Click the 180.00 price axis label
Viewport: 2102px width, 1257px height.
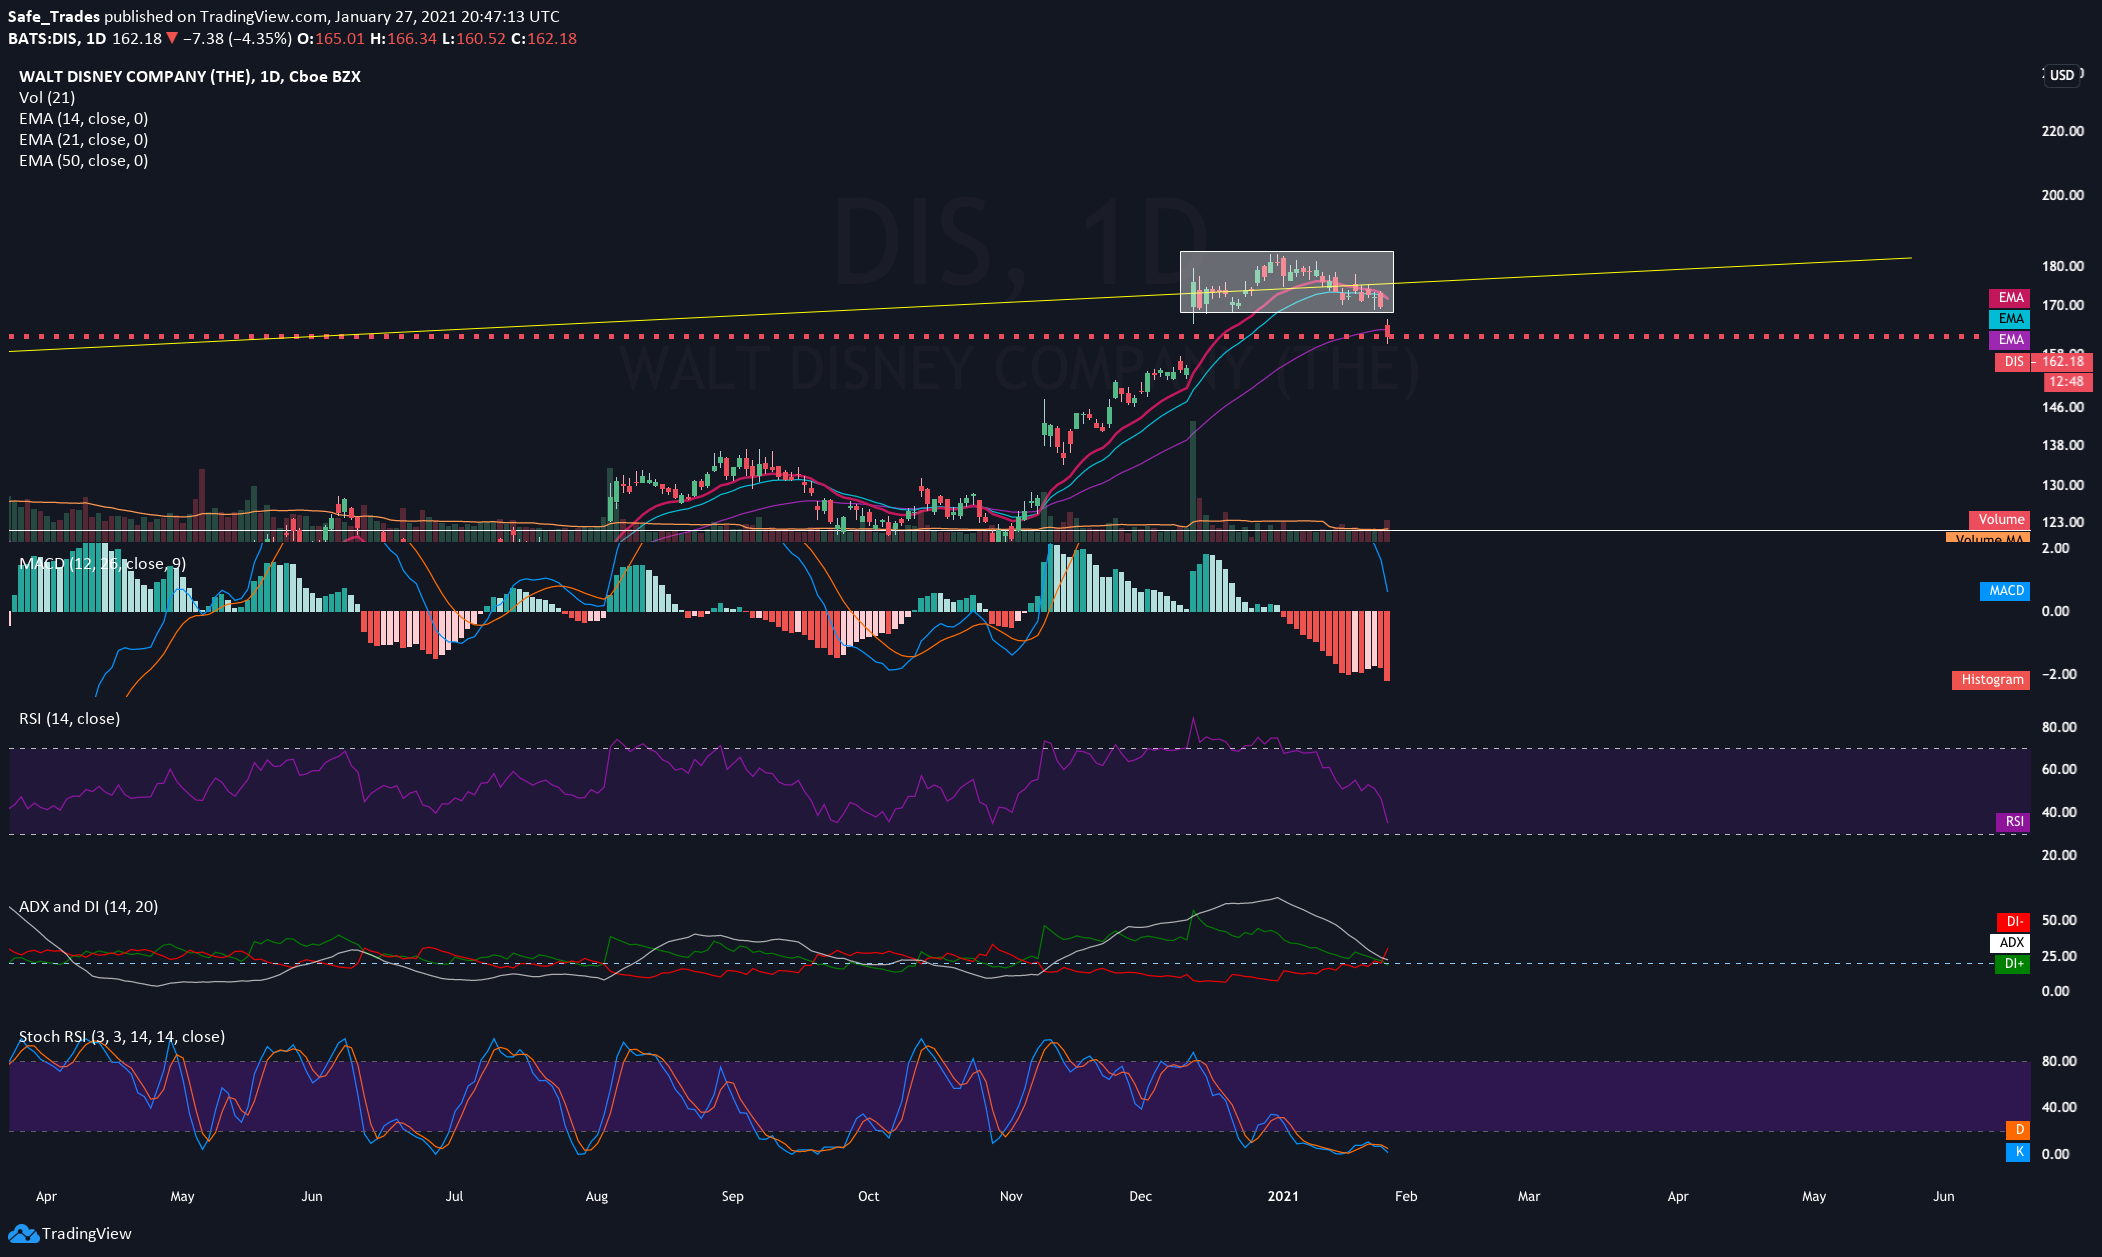tap(2062, 266)
